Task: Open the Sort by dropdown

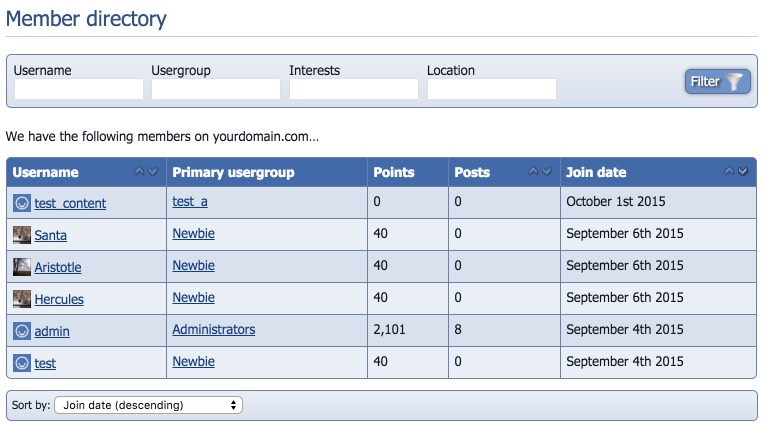Action: tap(149, 405)
